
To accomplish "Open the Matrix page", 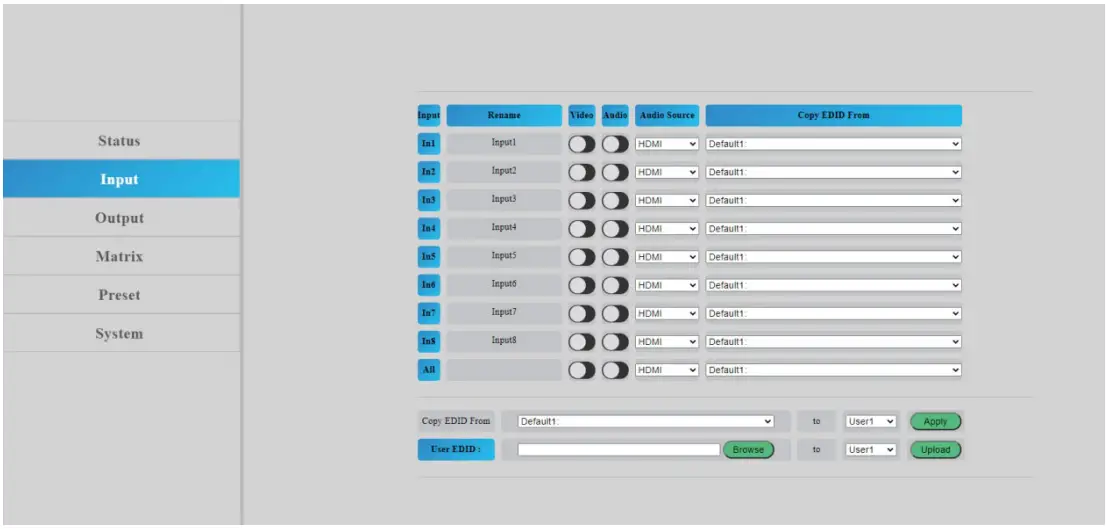I will 120,256.
